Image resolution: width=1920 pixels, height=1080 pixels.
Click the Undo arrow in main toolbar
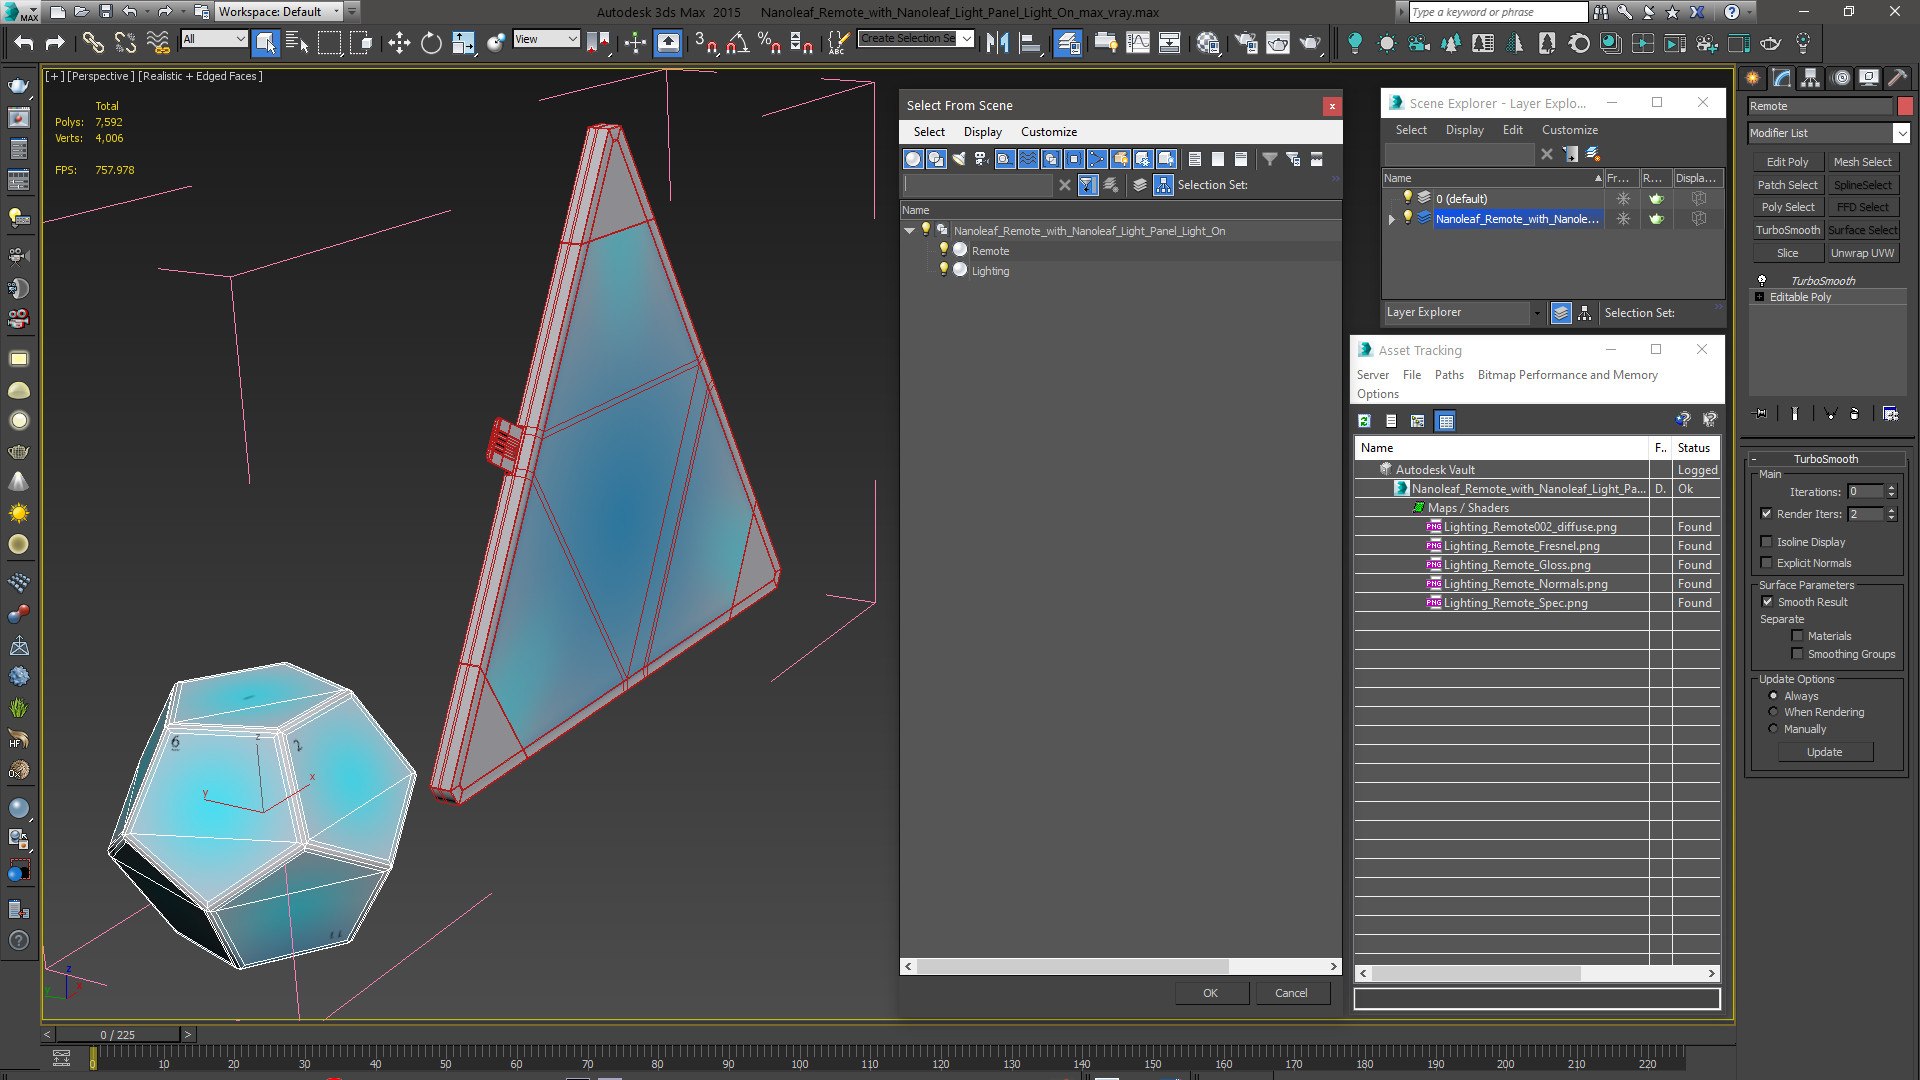pyautogui.click(x=24, y=42)
